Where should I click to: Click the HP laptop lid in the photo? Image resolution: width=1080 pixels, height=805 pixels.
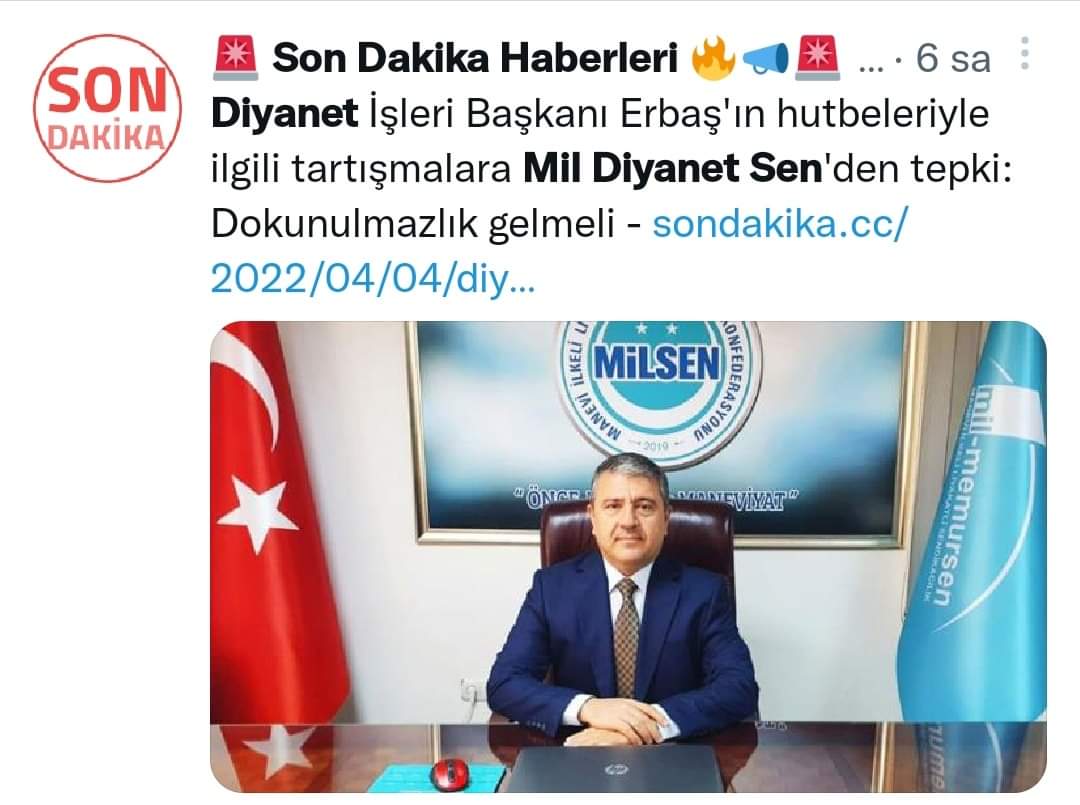pyautogui.click(x=612, y=770)
